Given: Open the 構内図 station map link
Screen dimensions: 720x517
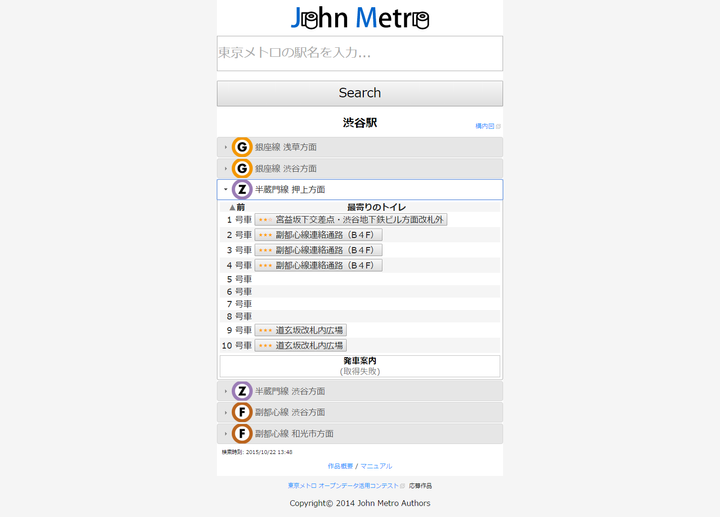Looking at the screenshot, I should click(485, 126).
